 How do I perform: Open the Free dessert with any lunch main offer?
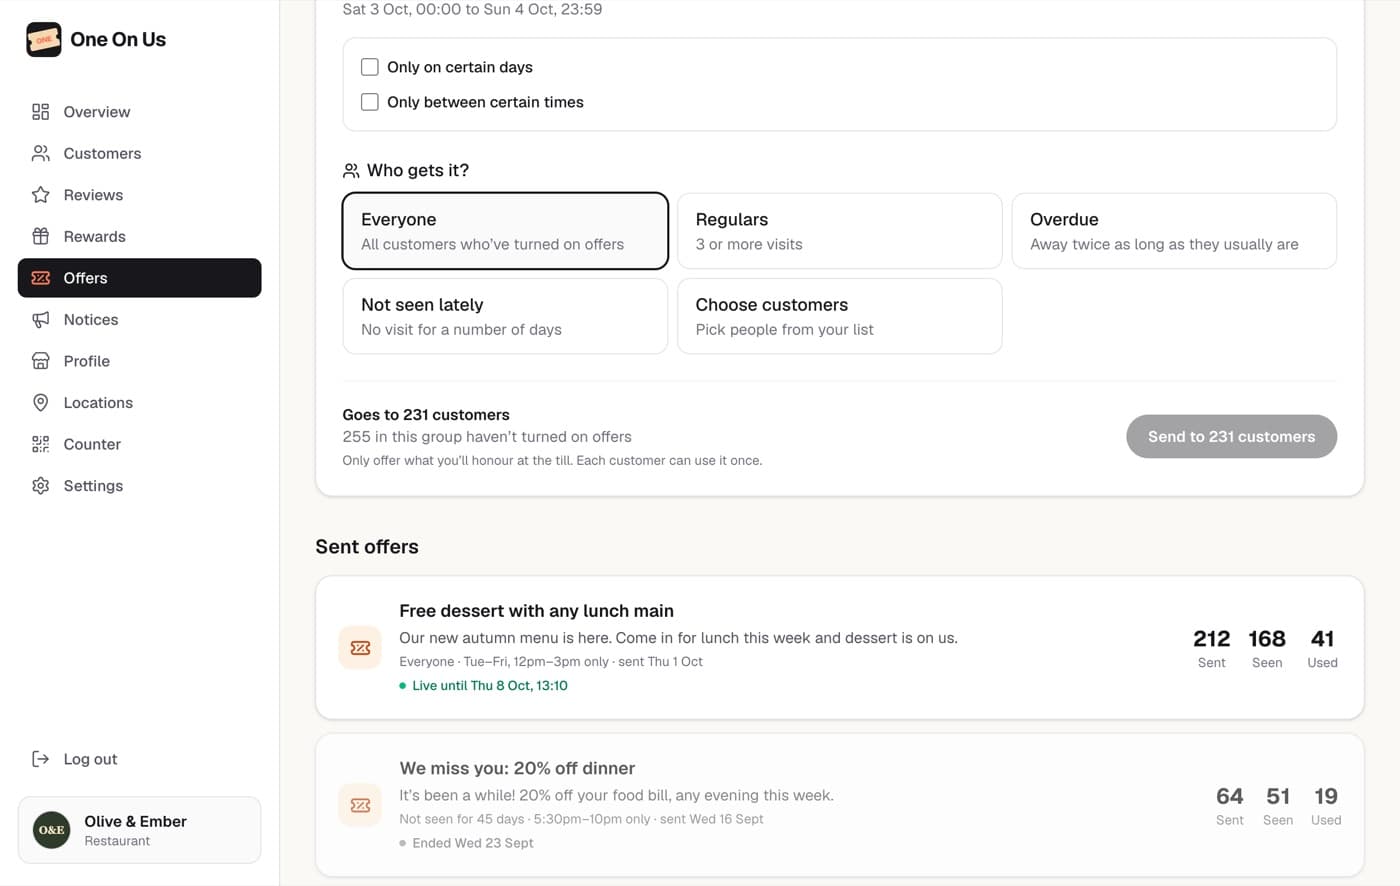840,648
